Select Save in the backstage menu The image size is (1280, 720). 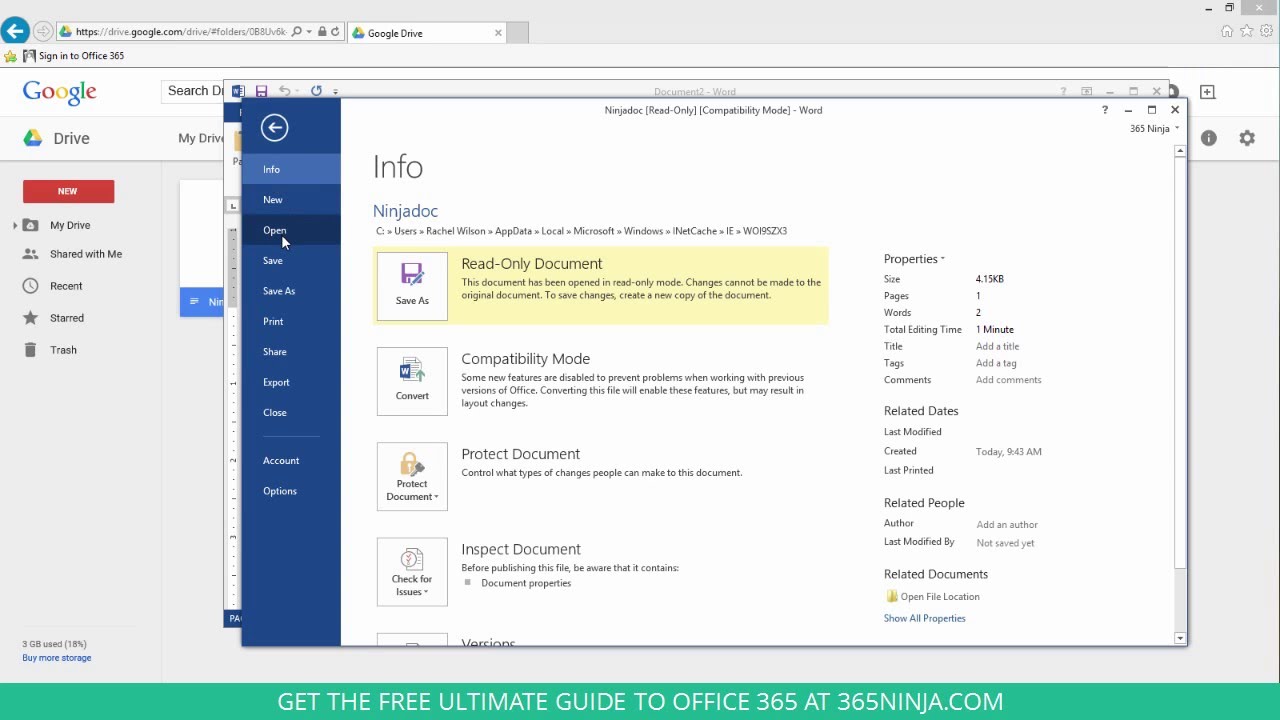291,260
